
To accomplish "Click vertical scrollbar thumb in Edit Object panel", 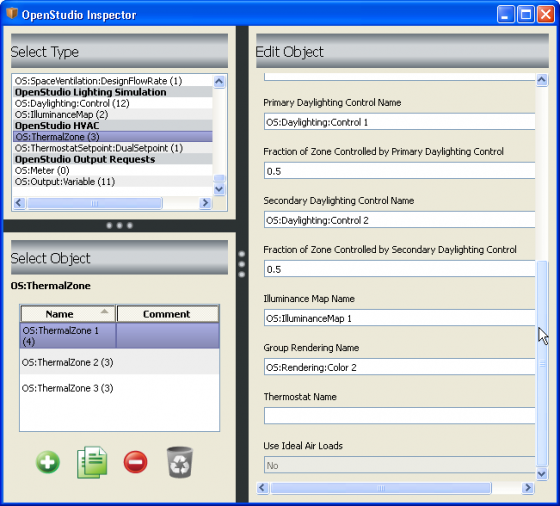I will [542, 364].
